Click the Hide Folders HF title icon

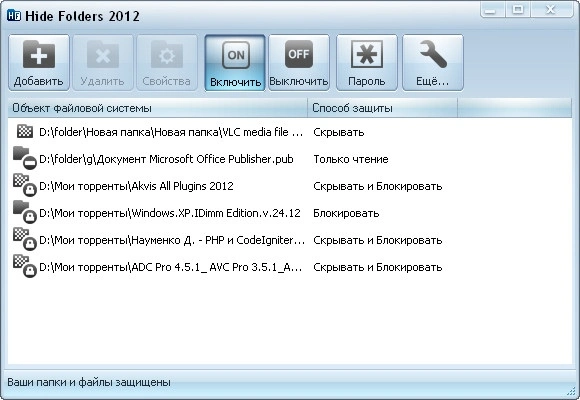tap(14, 16)
